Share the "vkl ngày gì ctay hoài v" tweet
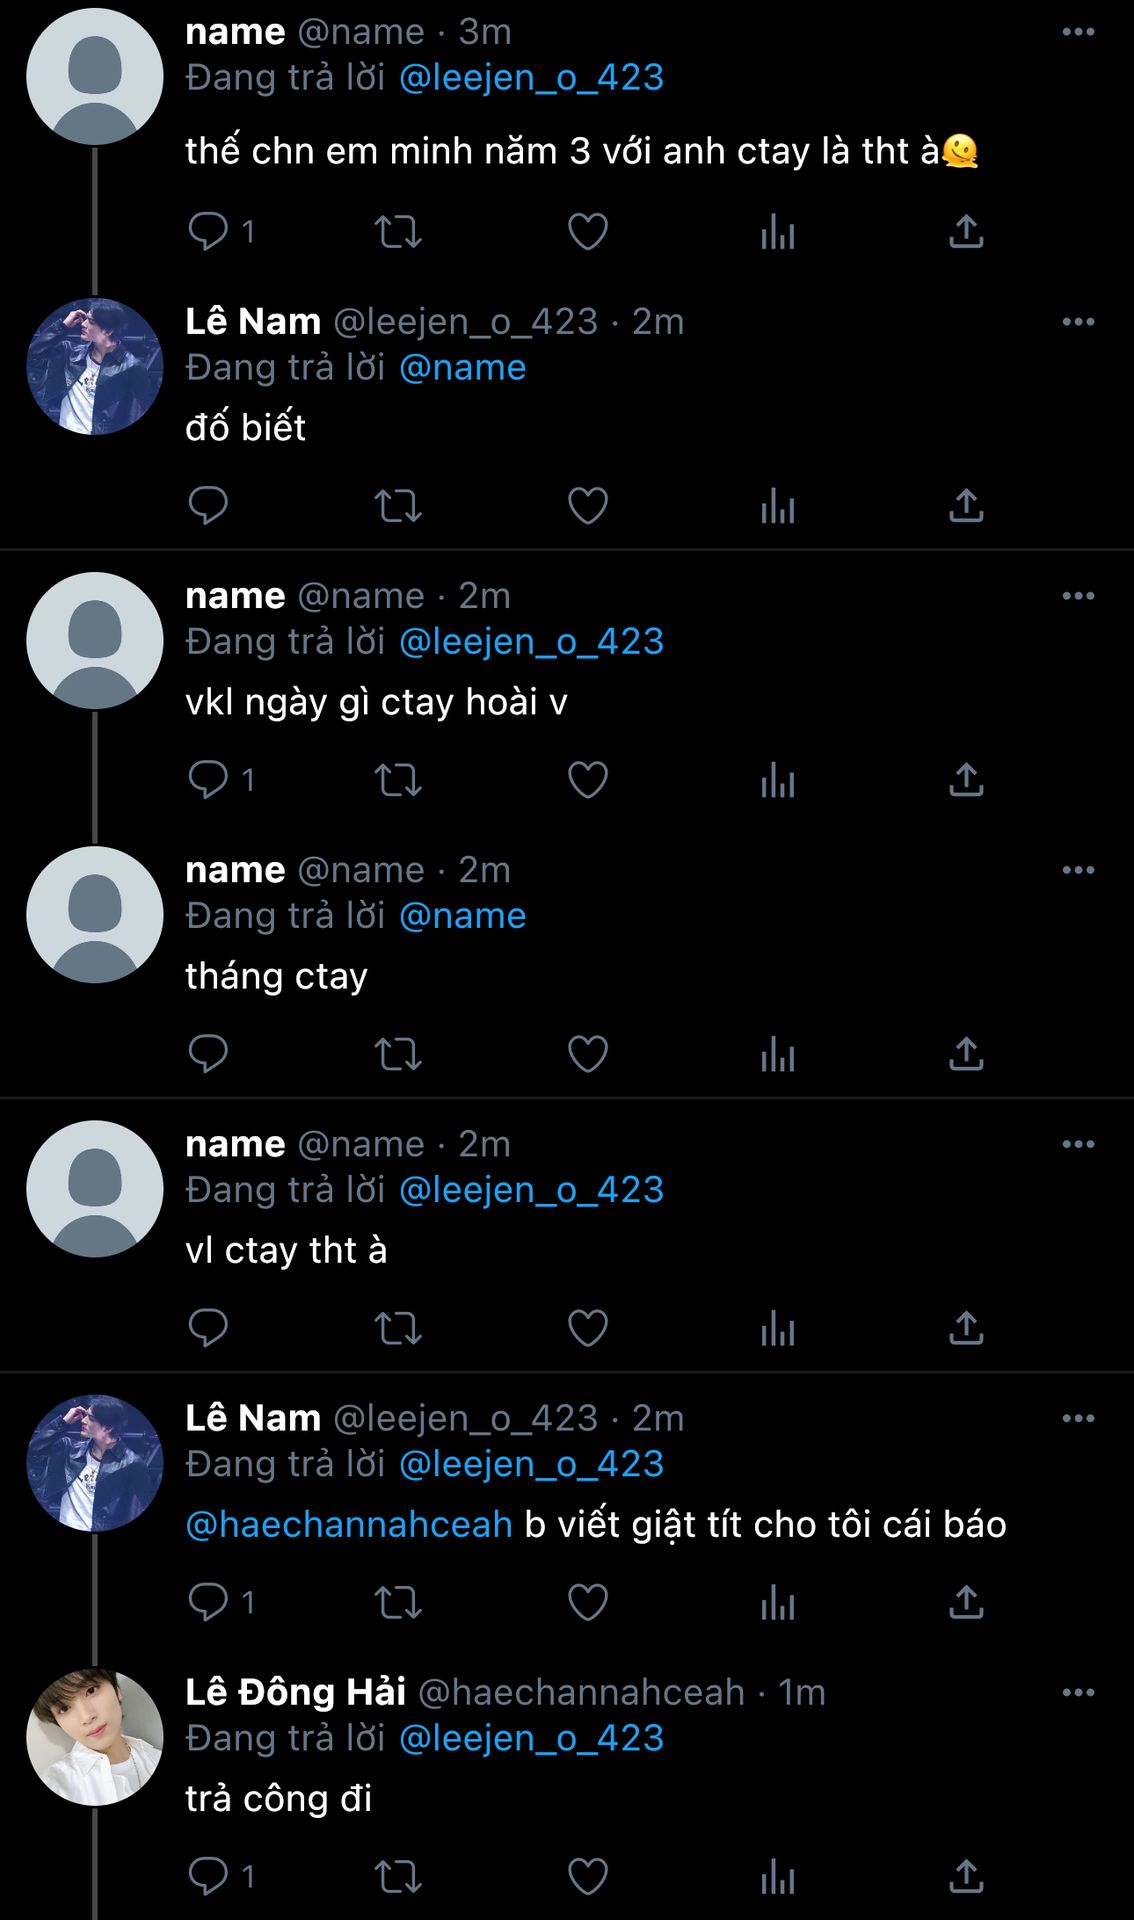The height and width of the screenshot is (1920, 1134). coord(966,780)
